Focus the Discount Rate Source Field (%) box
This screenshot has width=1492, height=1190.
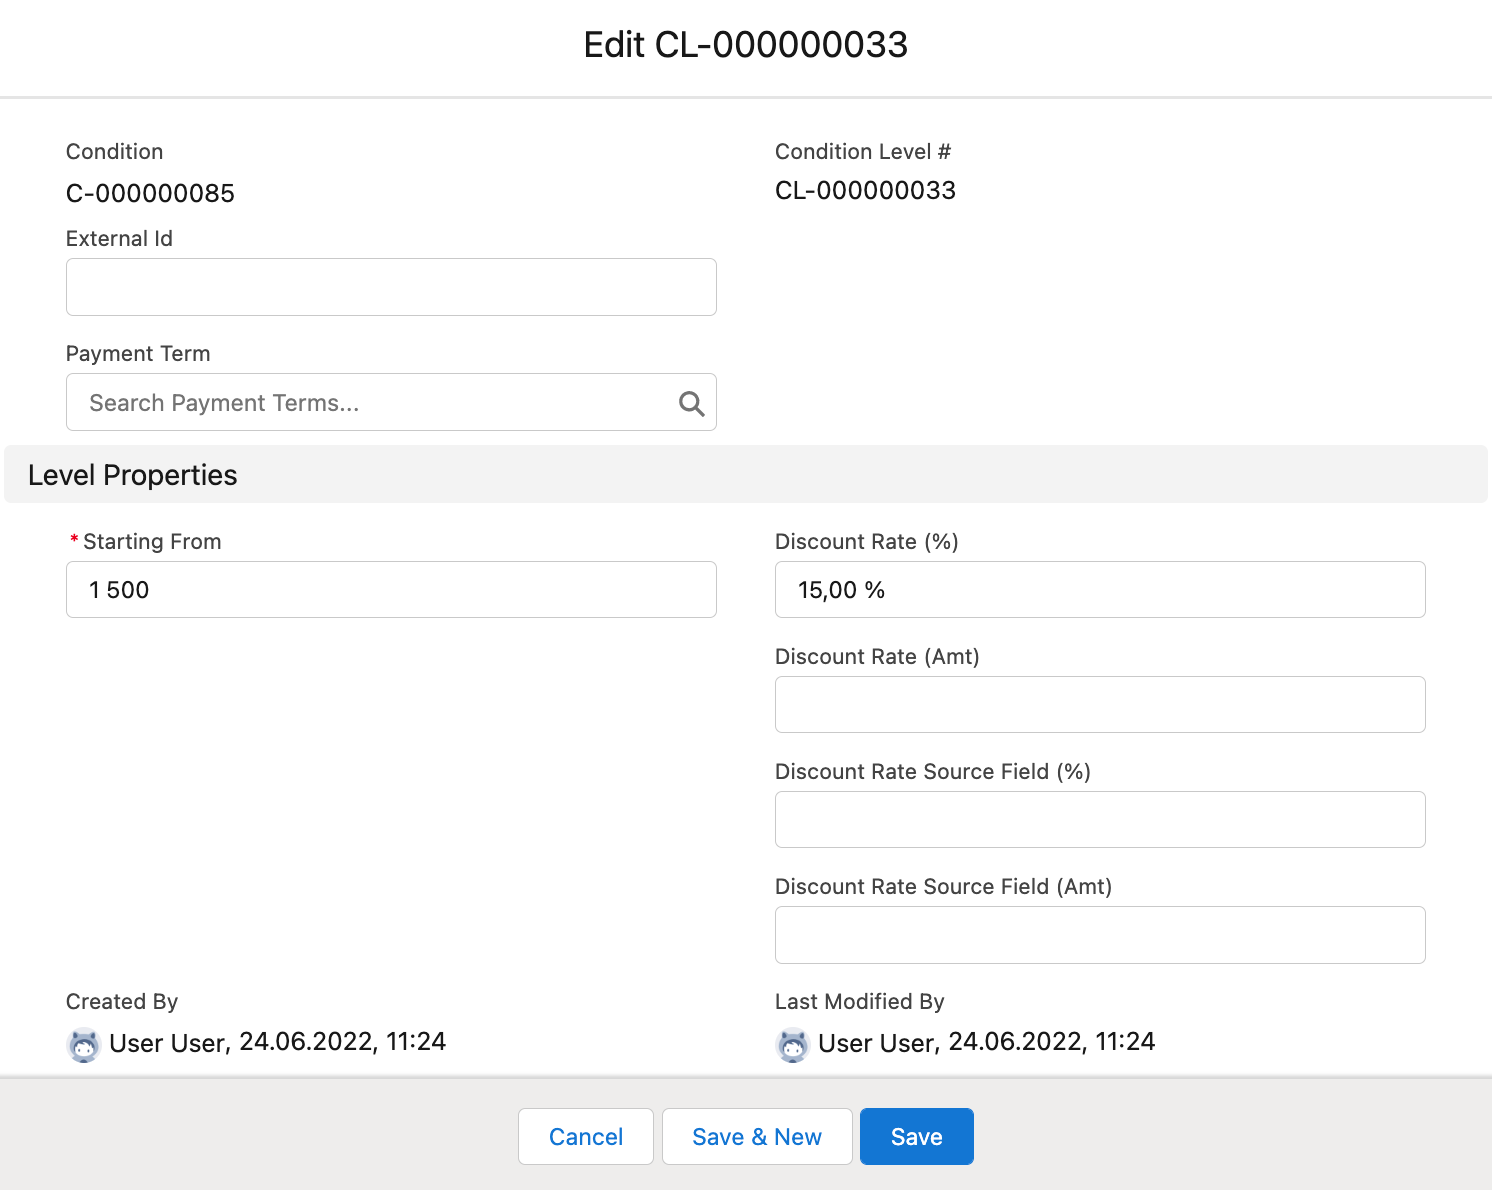(1100, 820)
